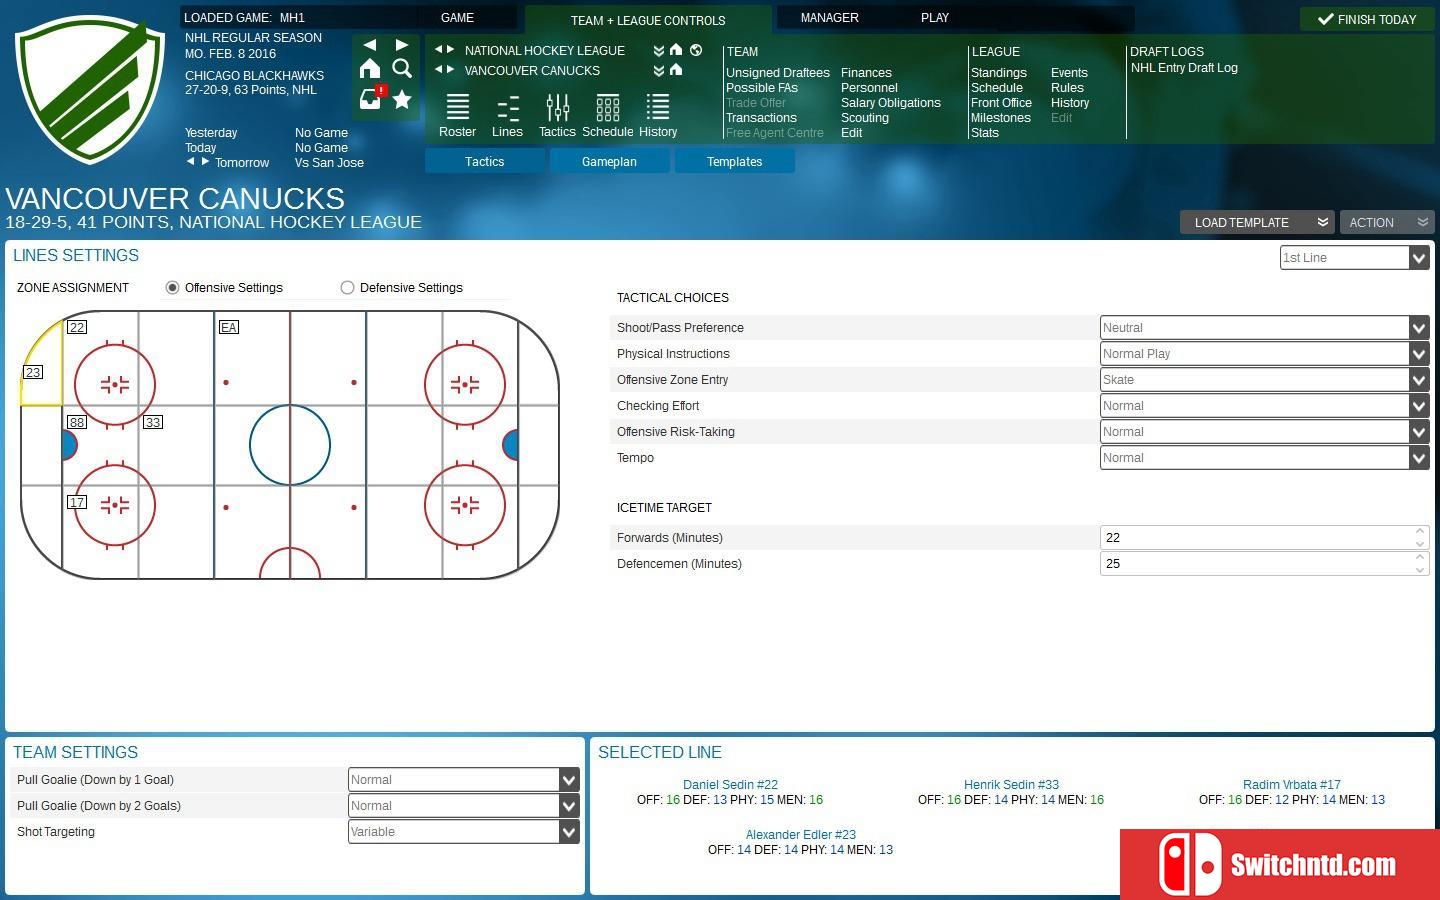This screenshot has height=900, width=1440.
Task: Open the inbox with red alert
Action: tap(370, 99)
